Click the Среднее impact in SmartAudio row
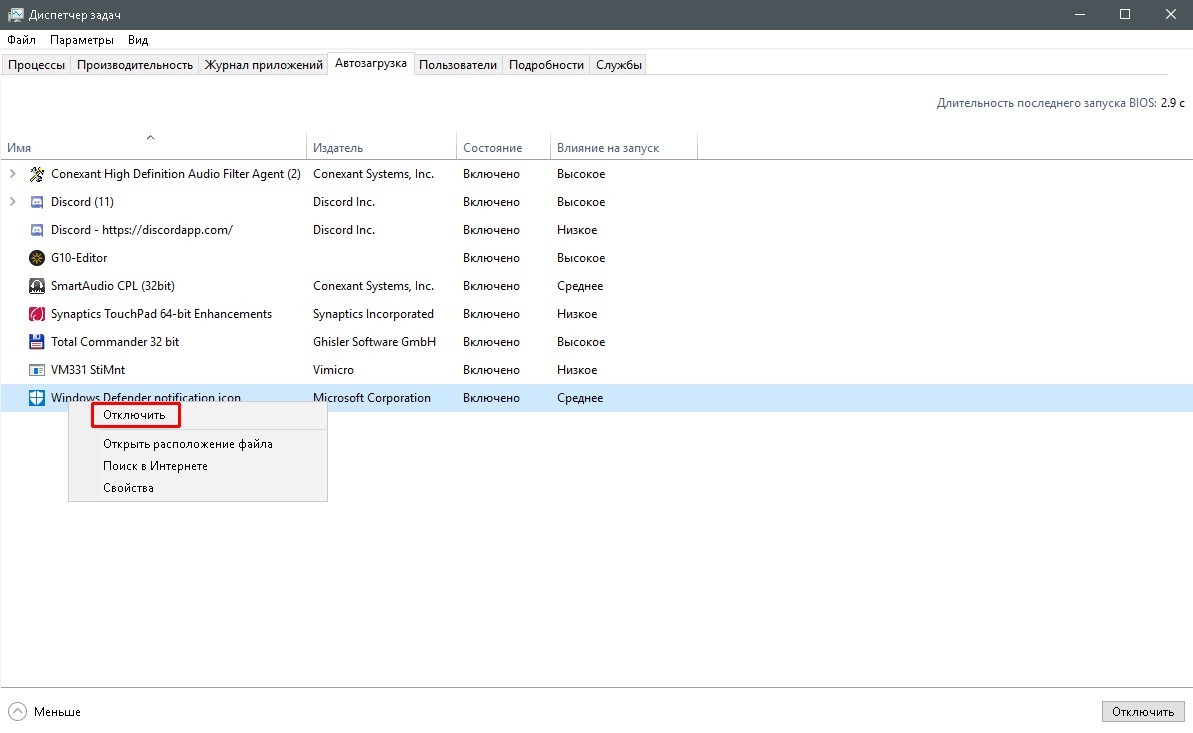Image resolution: width=1193 pixels, height=733 pixels. [x=580, y=286]
